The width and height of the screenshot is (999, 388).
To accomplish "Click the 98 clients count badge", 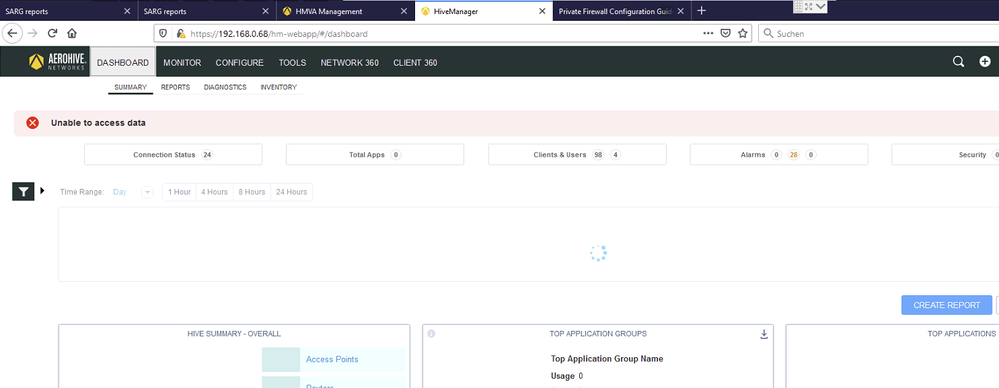I will pyautogui.click(x=598, y=155).
